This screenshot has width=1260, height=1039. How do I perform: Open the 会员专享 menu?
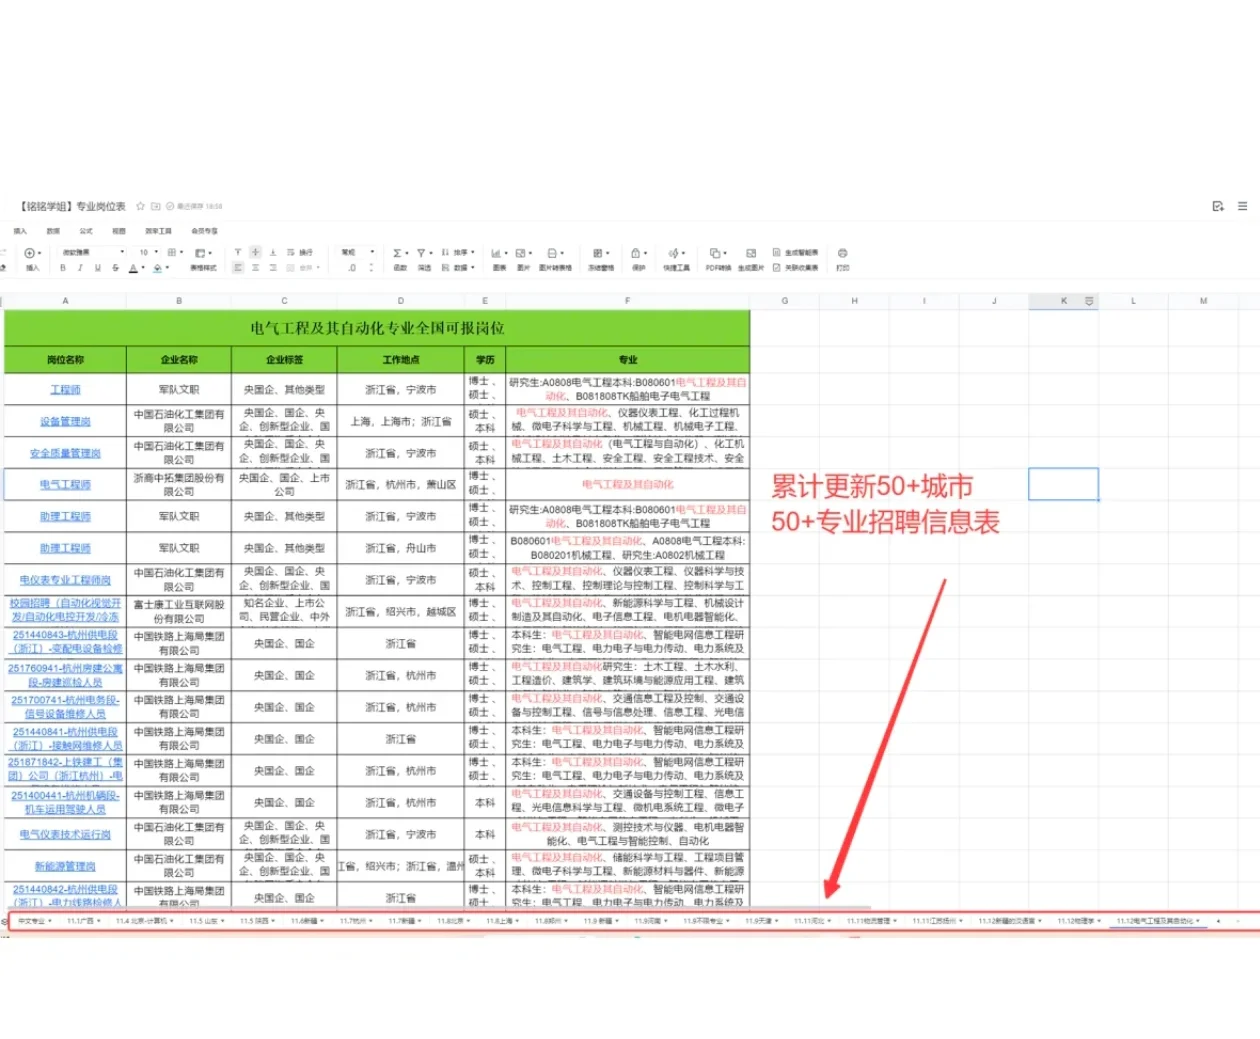pos(204,231)
